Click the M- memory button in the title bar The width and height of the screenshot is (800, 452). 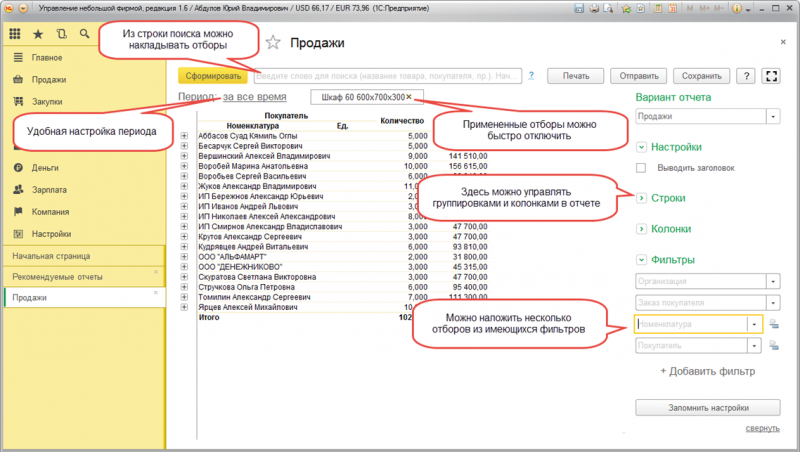pyautogui.click(x=718, y=8)
